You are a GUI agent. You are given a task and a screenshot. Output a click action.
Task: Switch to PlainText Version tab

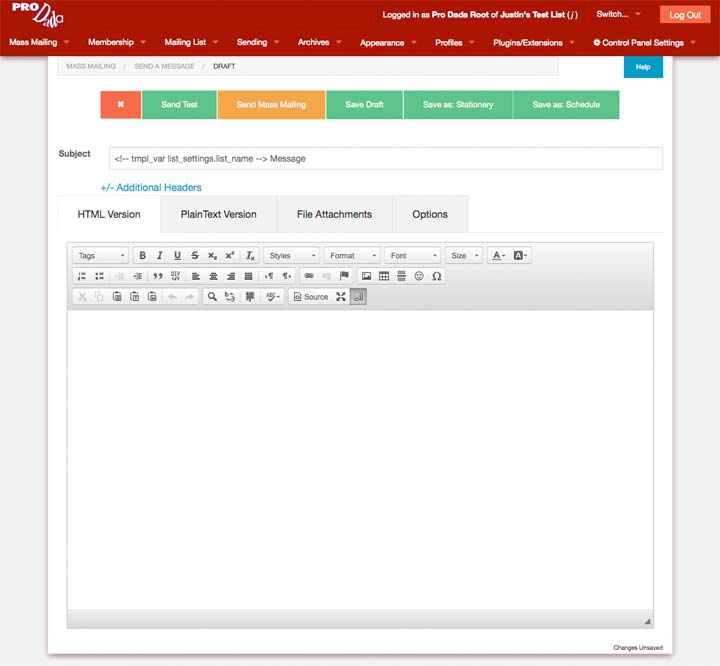click(218, 214)
